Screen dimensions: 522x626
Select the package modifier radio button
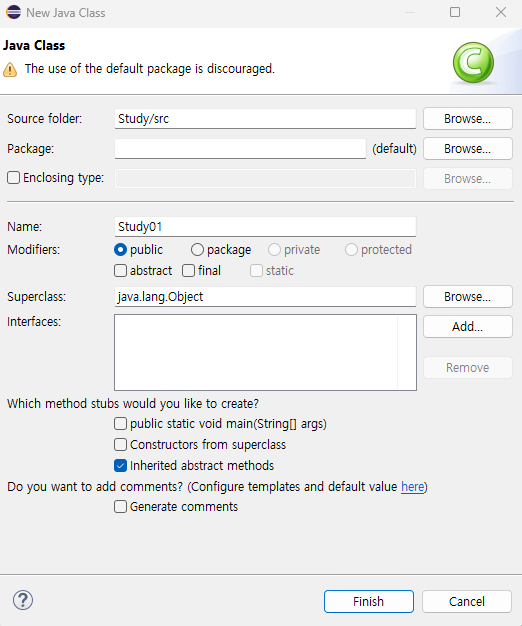pyautogui.click(x=197, y=250)
